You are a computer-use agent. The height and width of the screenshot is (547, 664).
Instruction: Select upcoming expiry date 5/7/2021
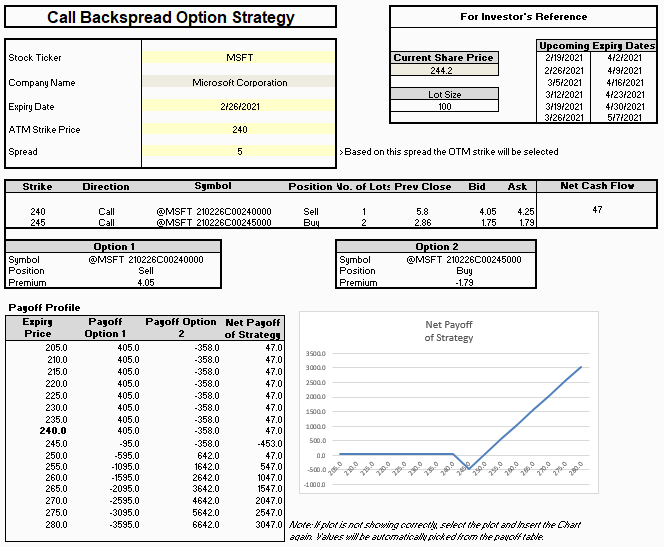click(624, 117)
